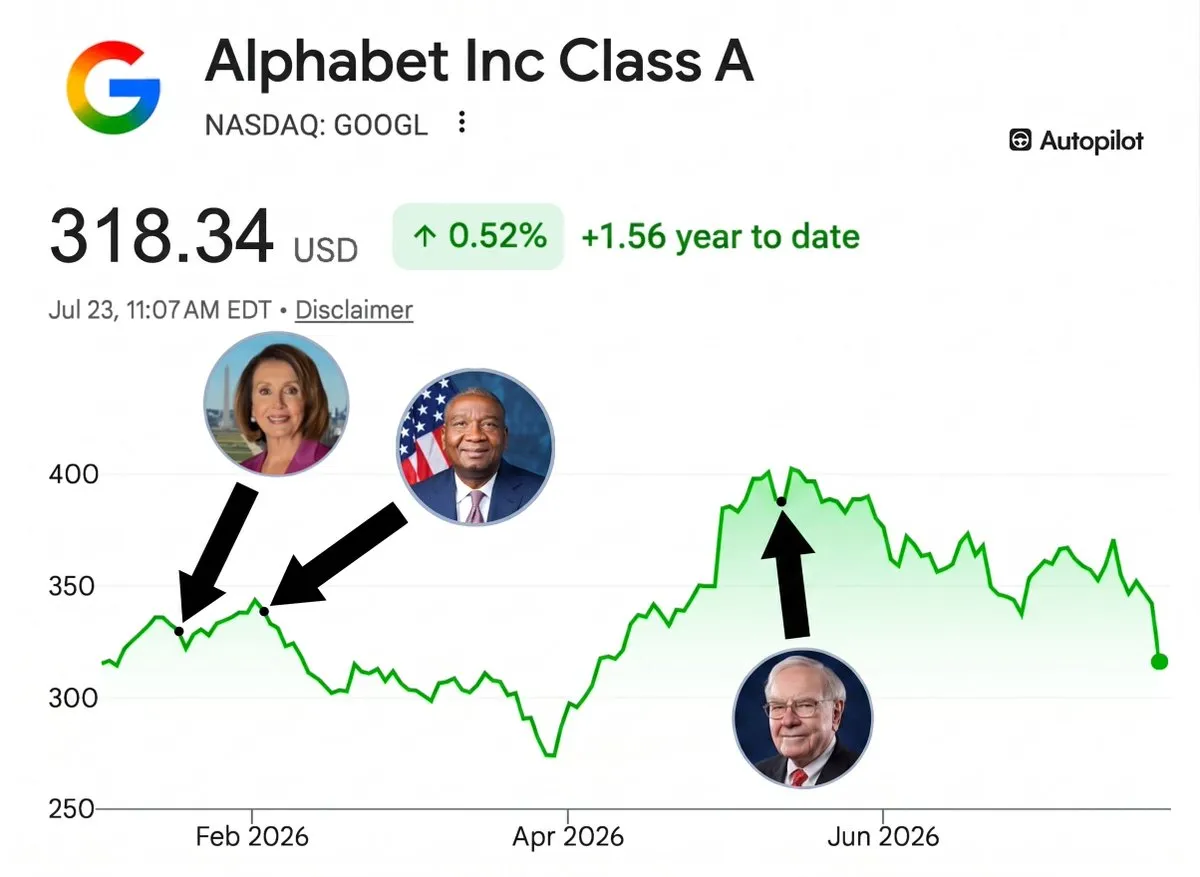The height and width of the screenshot is (877, 1200).
Task: Open the three-dot menu beside GOOGL
Action: coord(461,123)
